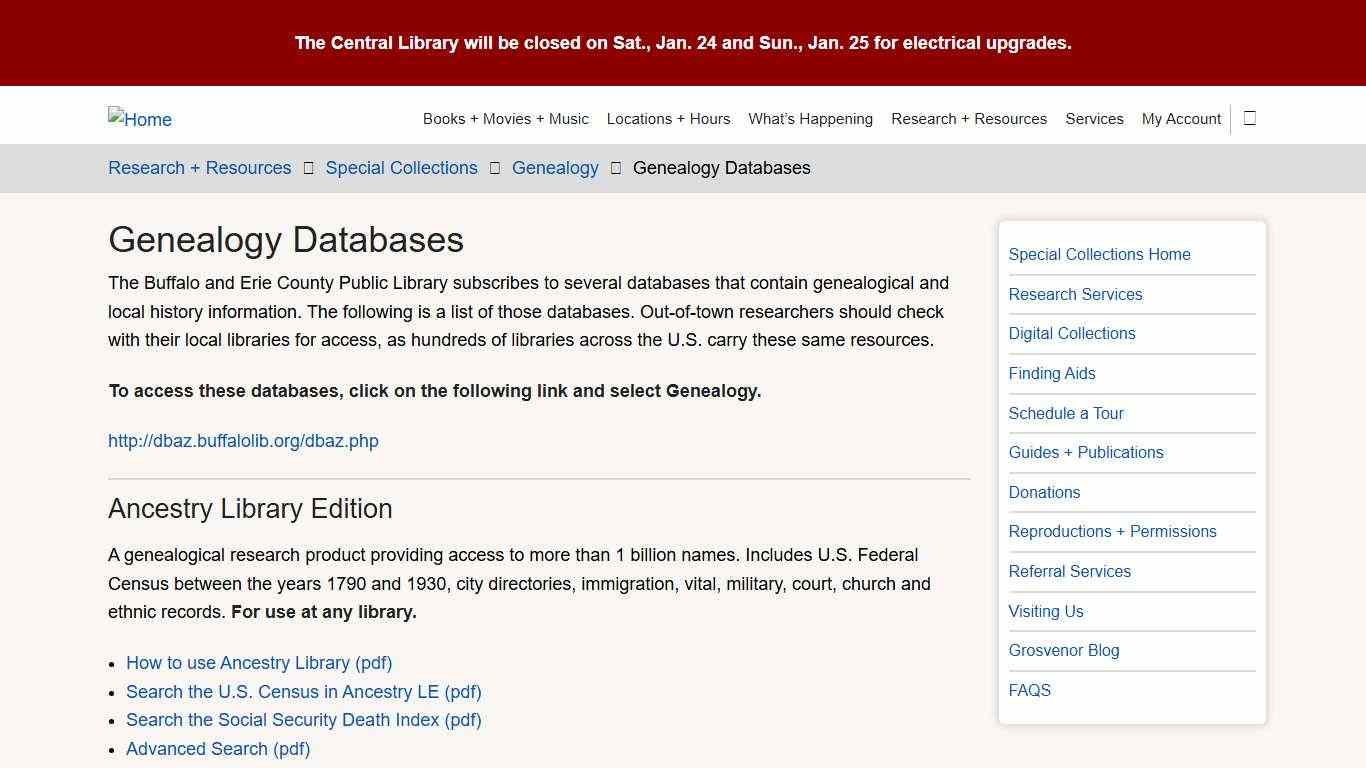Open Guides + Publications in the sidebar
The image size is (1366, 768).
(x=1086, y=452)
